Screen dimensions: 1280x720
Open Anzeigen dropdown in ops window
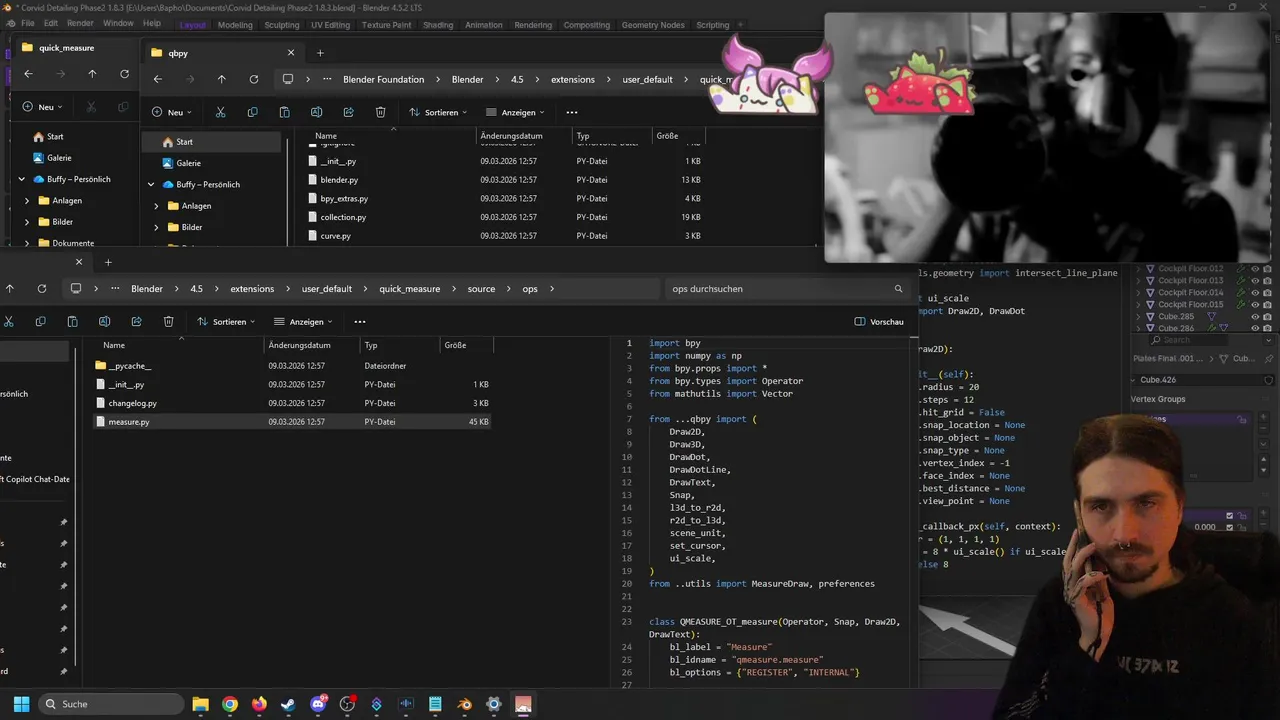tap(304, 321)
